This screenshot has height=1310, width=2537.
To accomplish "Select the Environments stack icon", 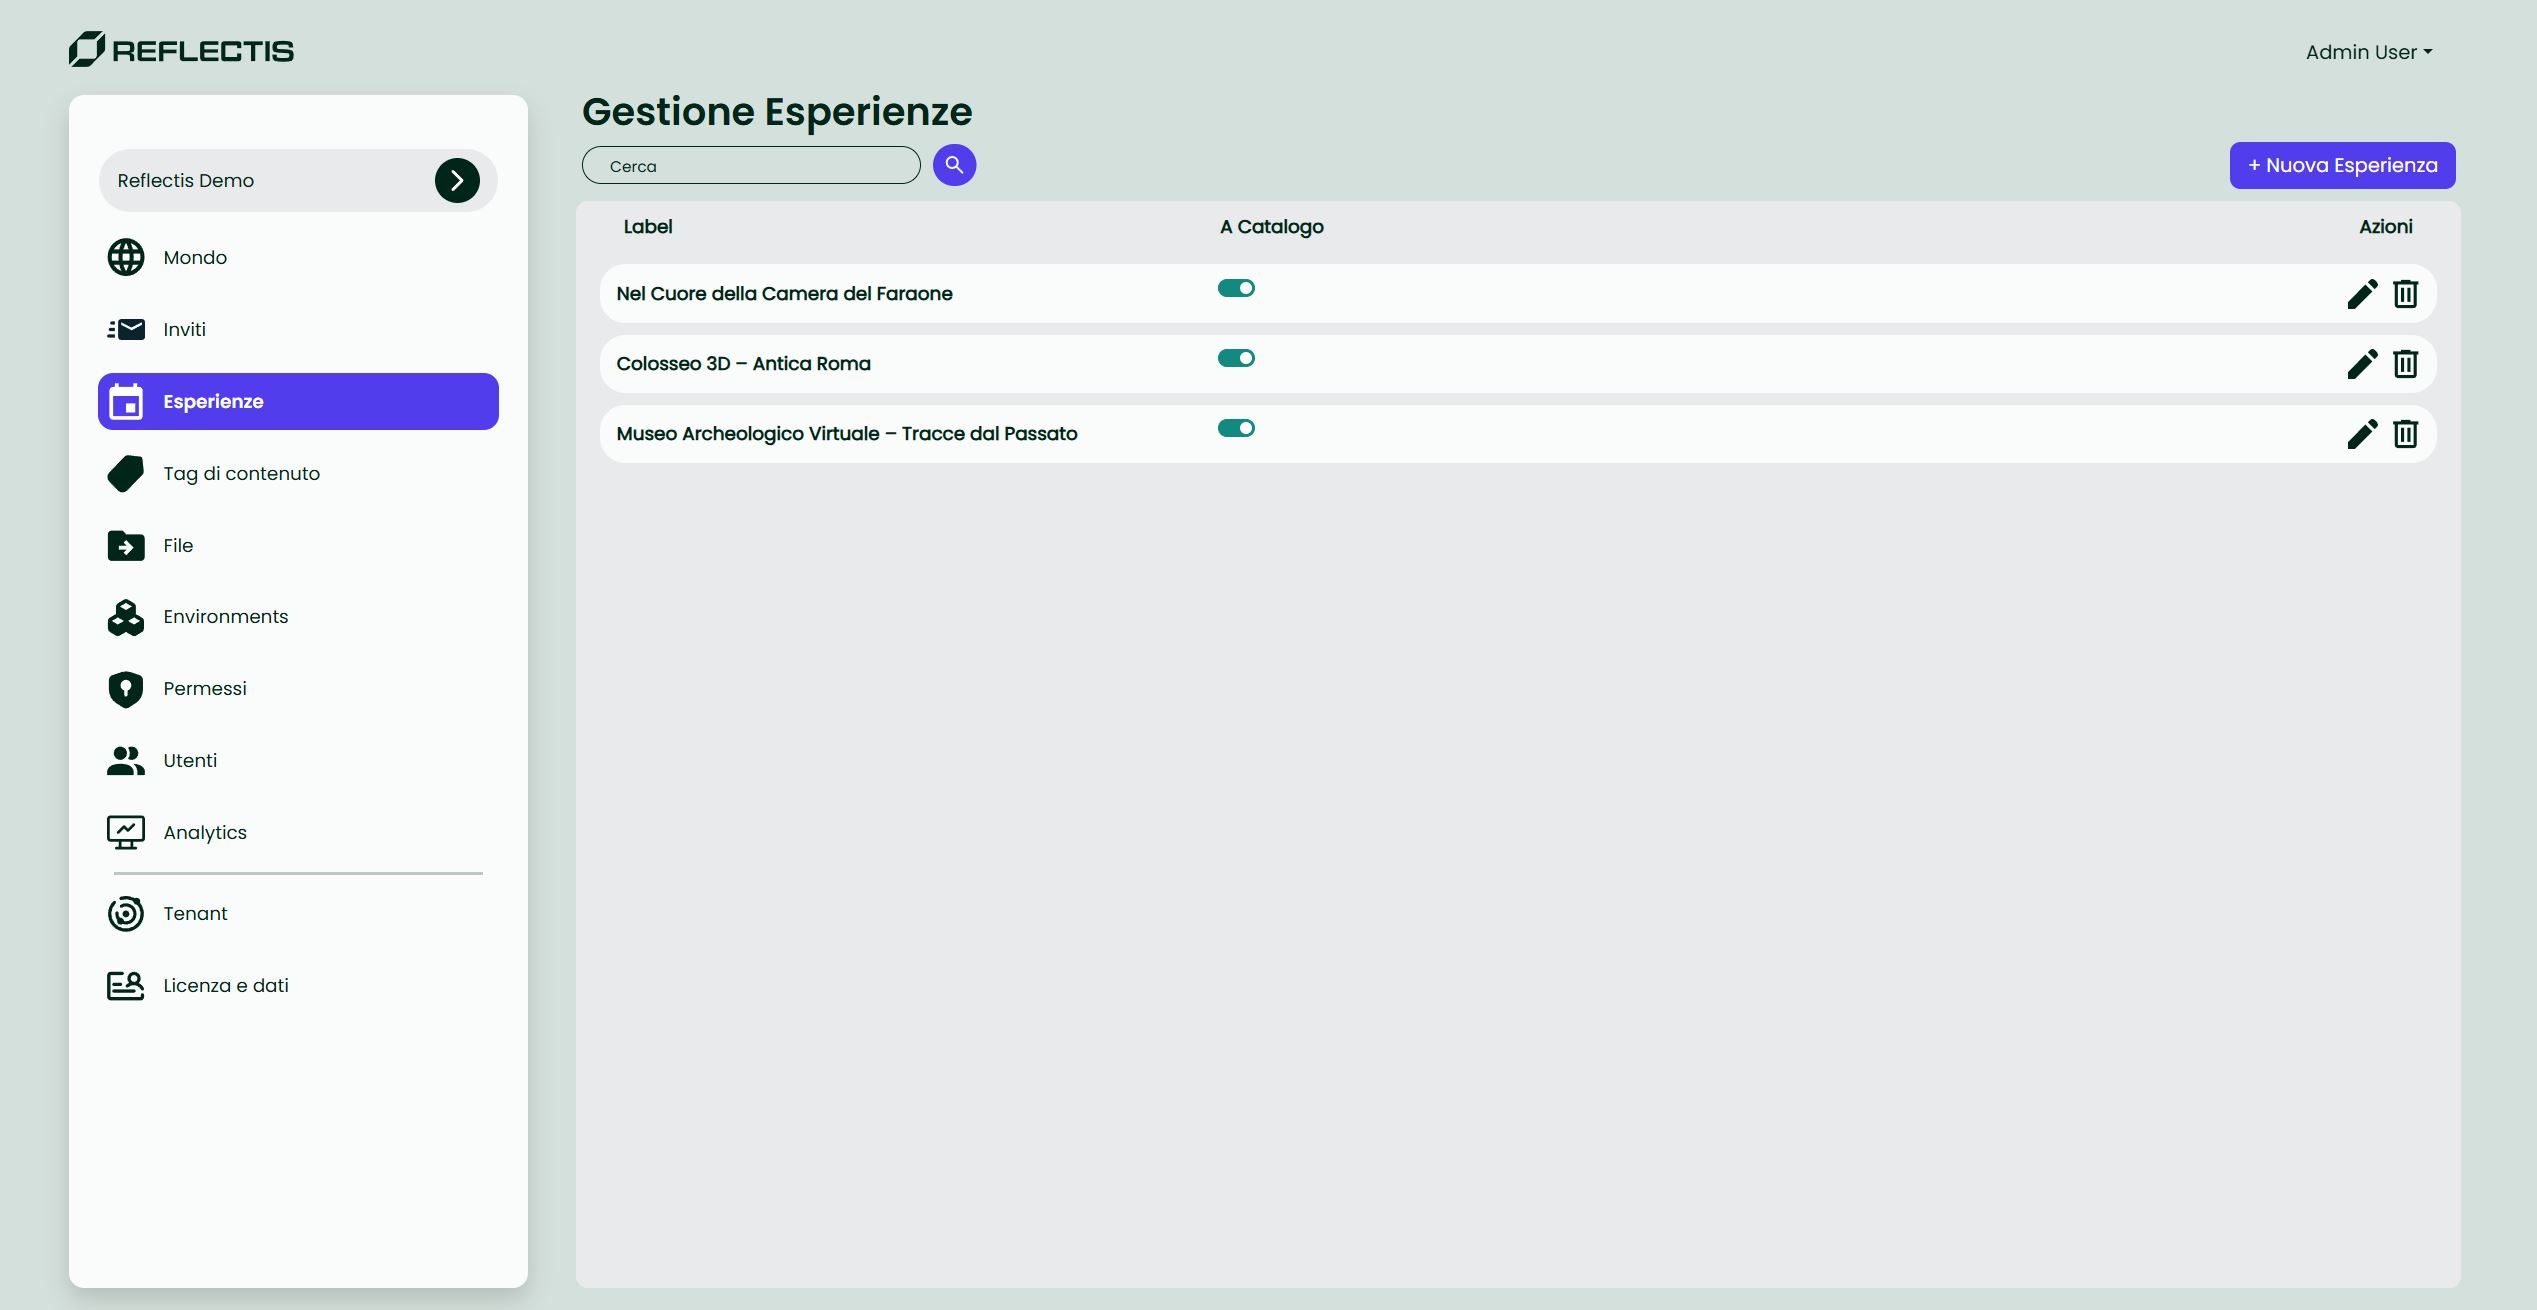I will (126, 617).
